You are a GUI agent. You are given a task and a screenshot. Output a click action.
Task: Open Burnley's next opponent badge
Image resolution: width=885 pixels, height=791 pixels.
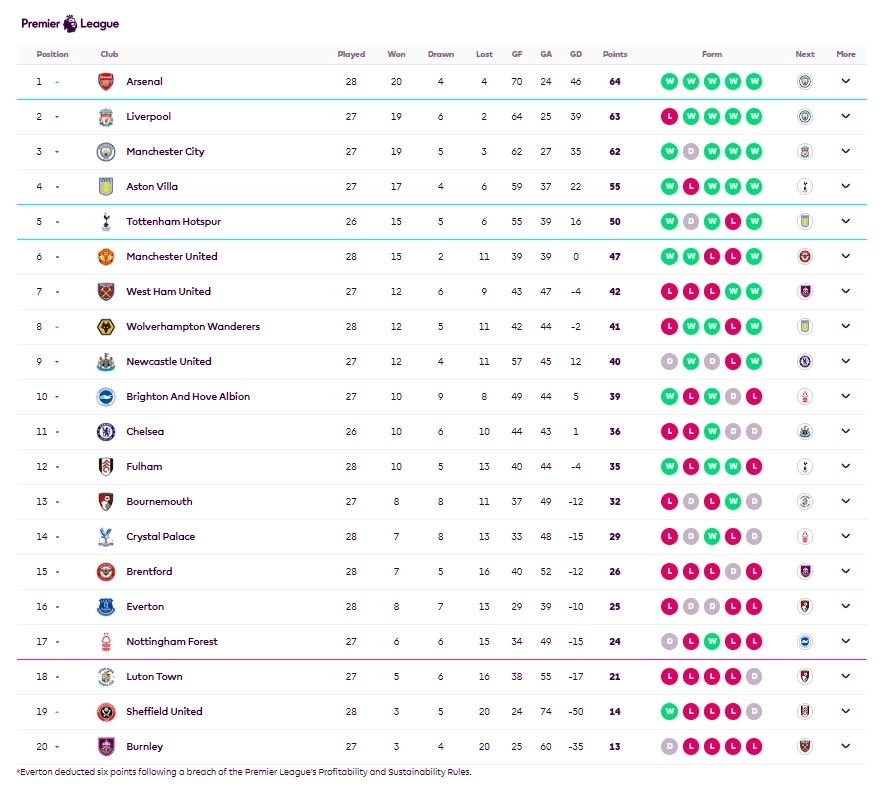805,747
